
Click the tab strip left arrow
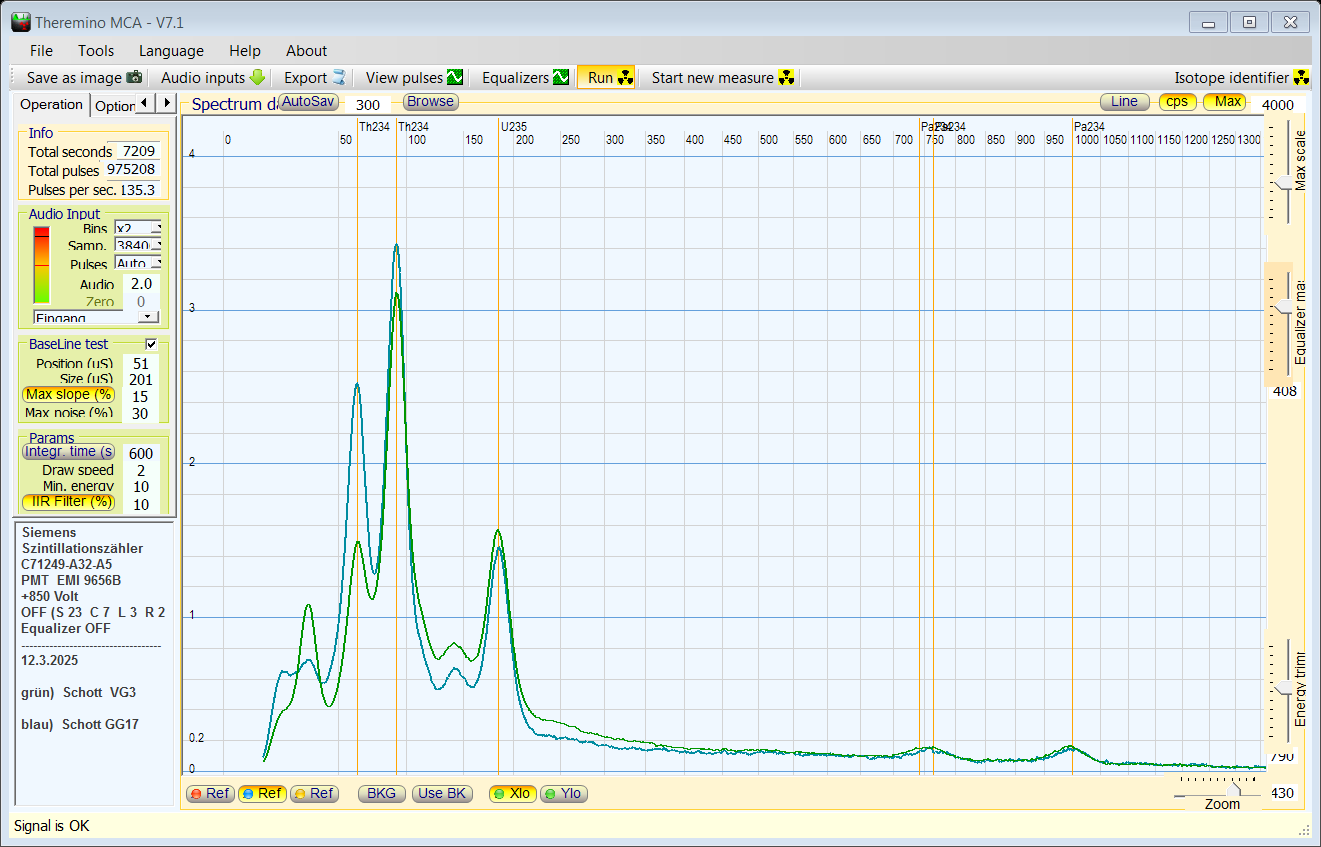tap(146, 103)
